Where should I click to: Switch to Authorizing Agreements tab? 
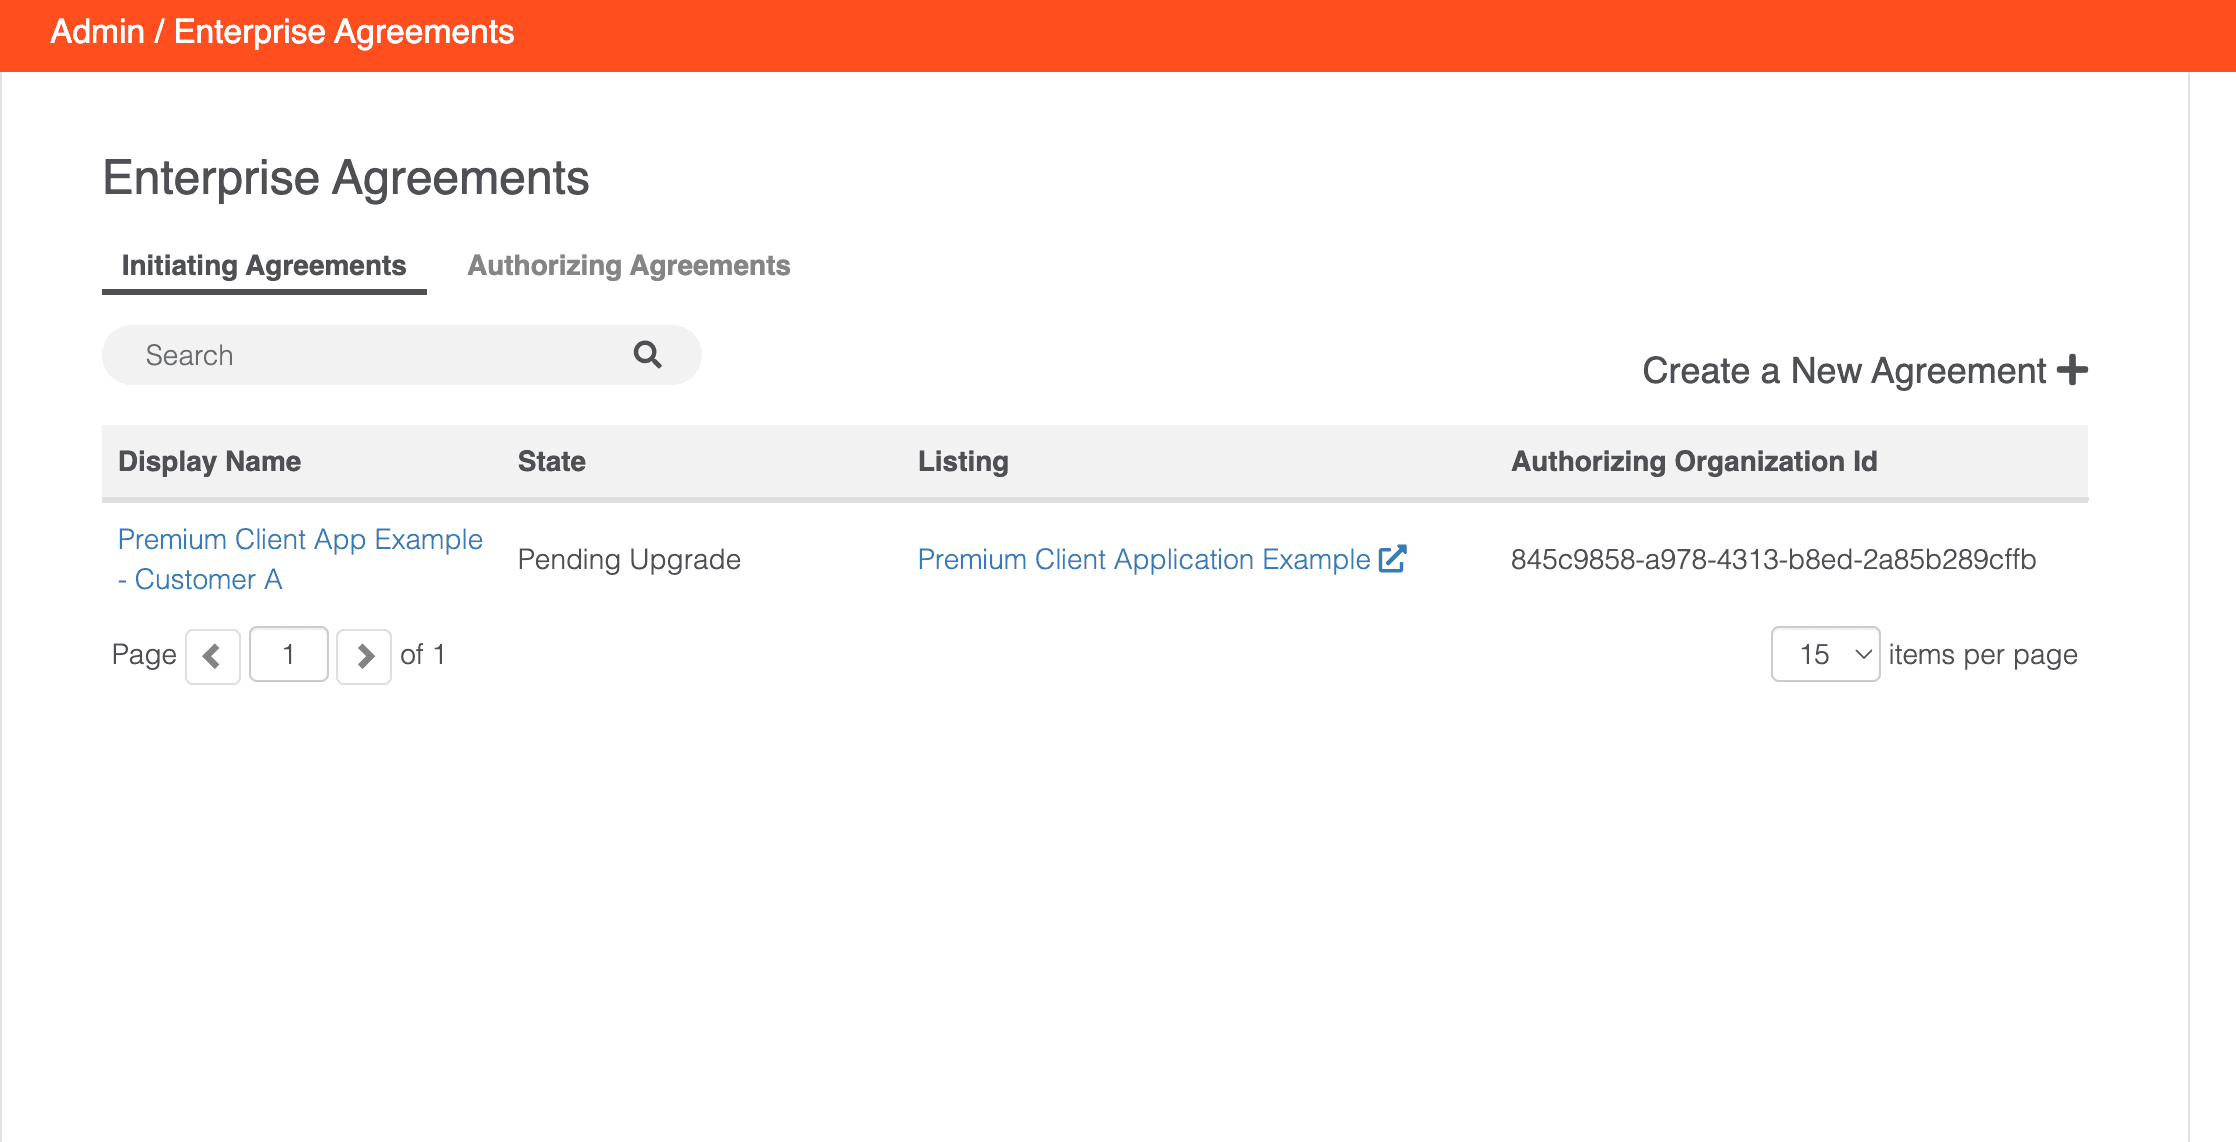(x=628, y=266)
